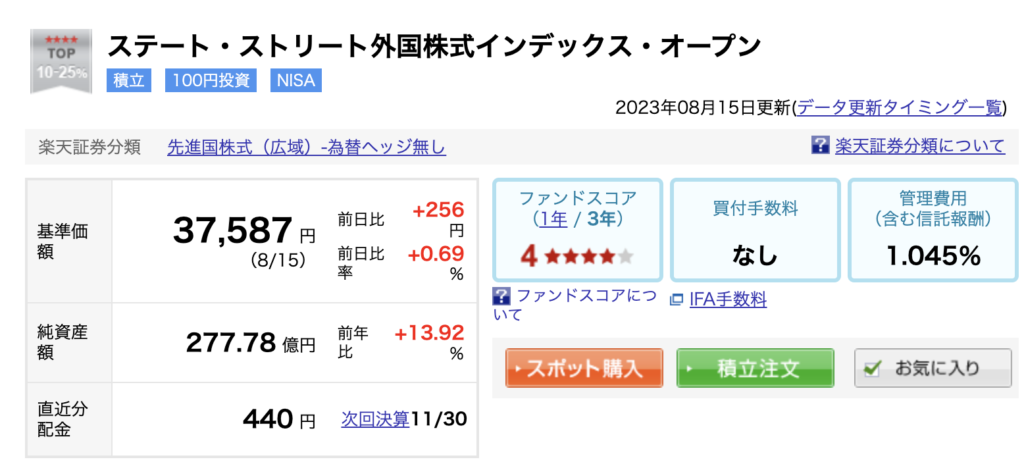Viewport: 1024px width, 470px height.
Task: Switch fund score to 1年
Action: [x=554, y=220]
